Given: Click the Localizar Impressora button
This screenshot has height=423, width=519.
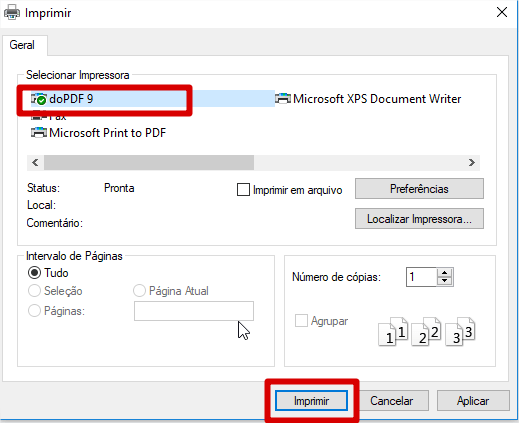Looking at the screenshot, I should [419, 219].
